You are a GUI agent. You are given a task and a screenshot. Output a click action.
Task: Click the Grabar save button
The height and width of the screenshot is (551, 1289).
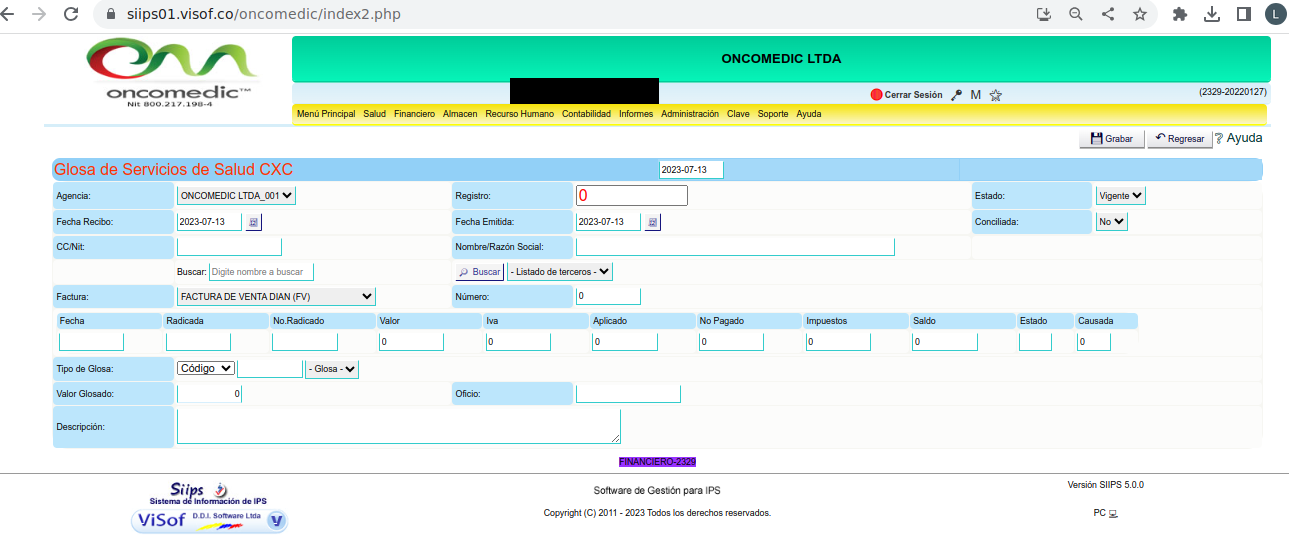coord(1111,139)
